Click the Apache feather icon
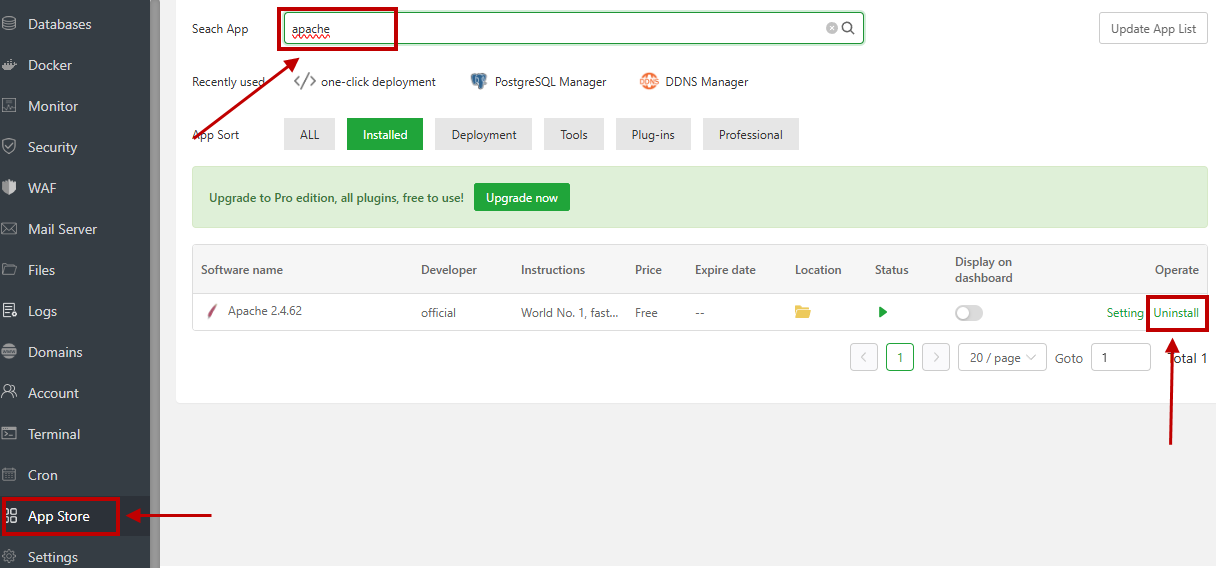The height and width of the screenshot is (568, 1216). (x=211, y=312)
